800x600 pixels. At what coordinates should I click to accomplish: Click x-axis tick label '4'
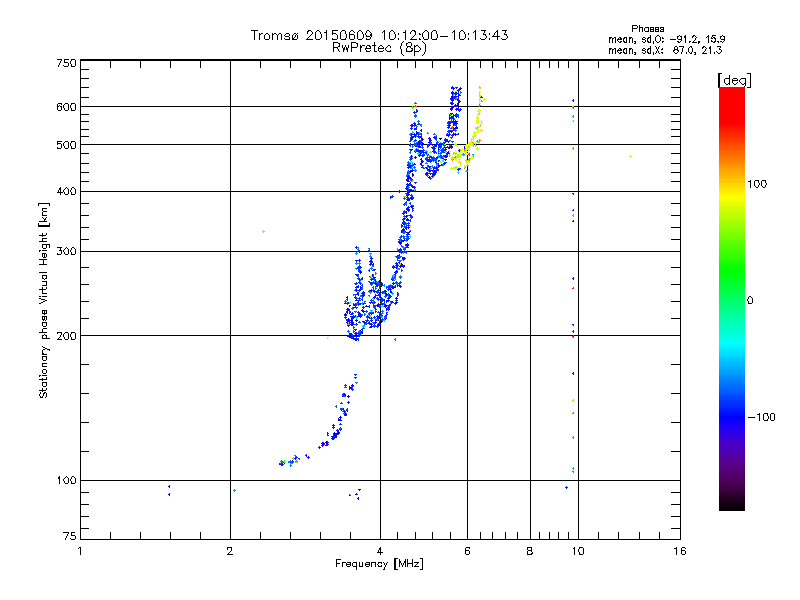point(380,551)
